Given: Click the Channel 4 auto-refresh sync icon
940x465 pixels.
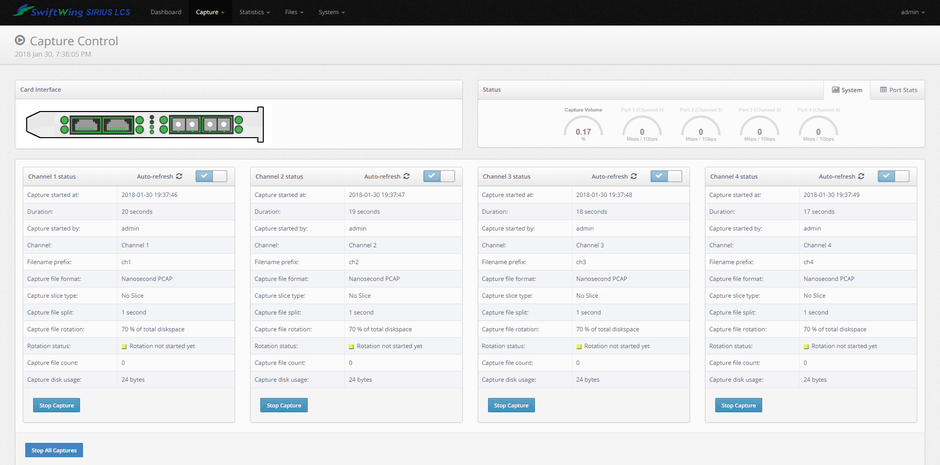Looking at the screenshot, I should (861, 176).
